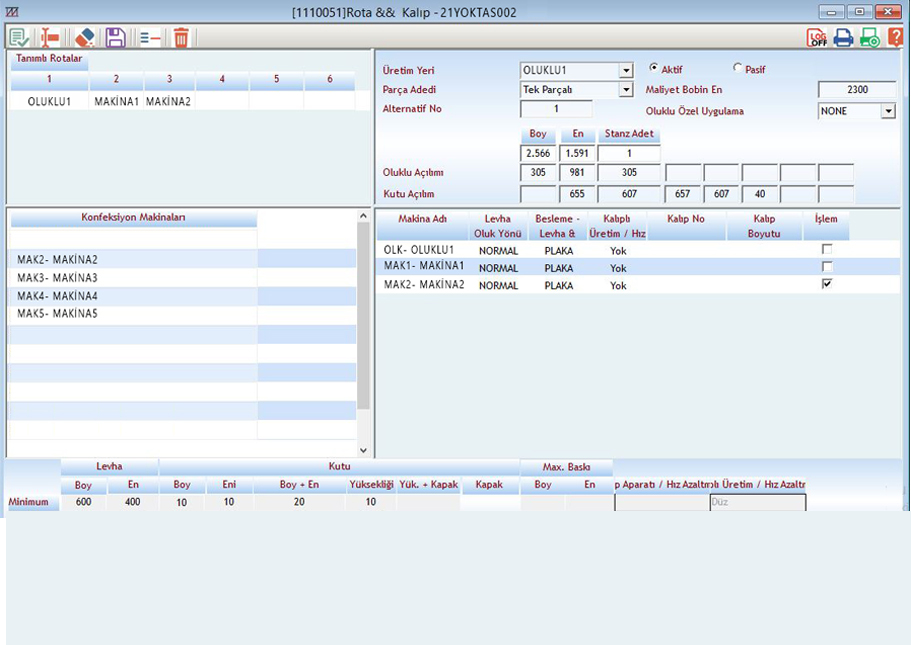The width and height of the screenshot is (911, 645).
Task: Select the Pasif radio button
Action: point(738,69)
